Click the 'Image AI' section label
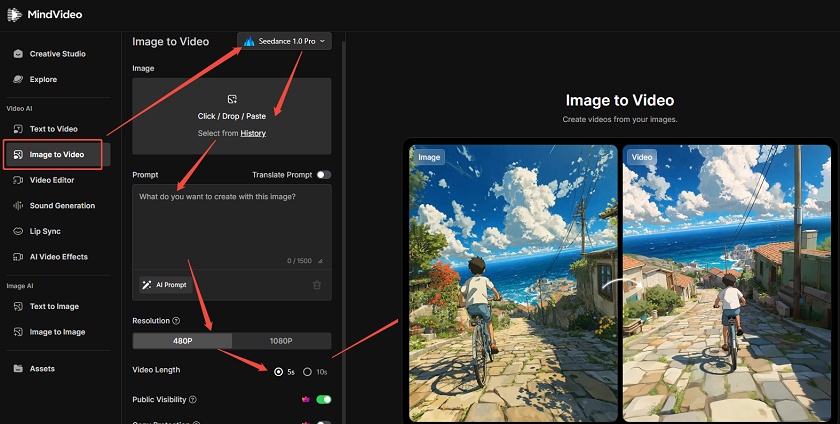Viewport: 840px width, 424px height. pos(20,286)
